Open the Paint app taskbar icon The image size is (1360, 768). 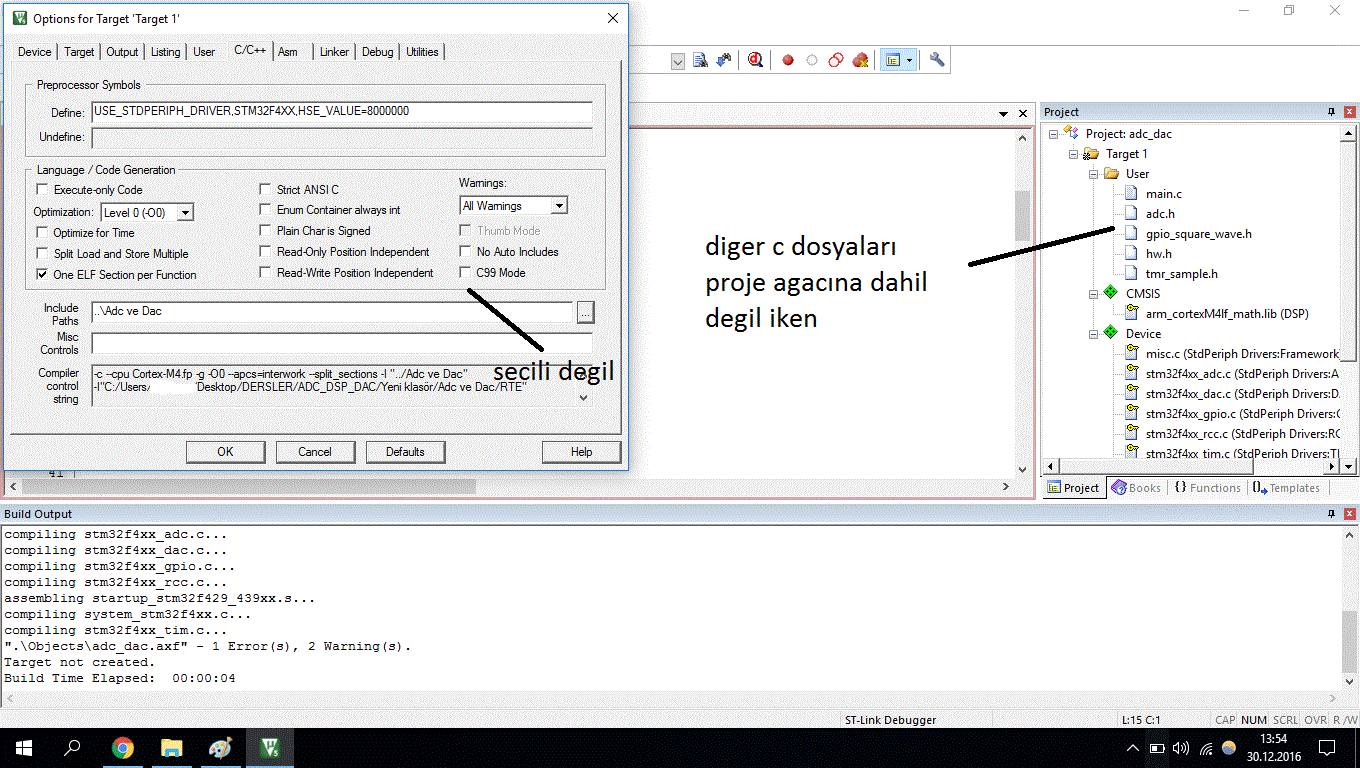[x=220, y=748]
